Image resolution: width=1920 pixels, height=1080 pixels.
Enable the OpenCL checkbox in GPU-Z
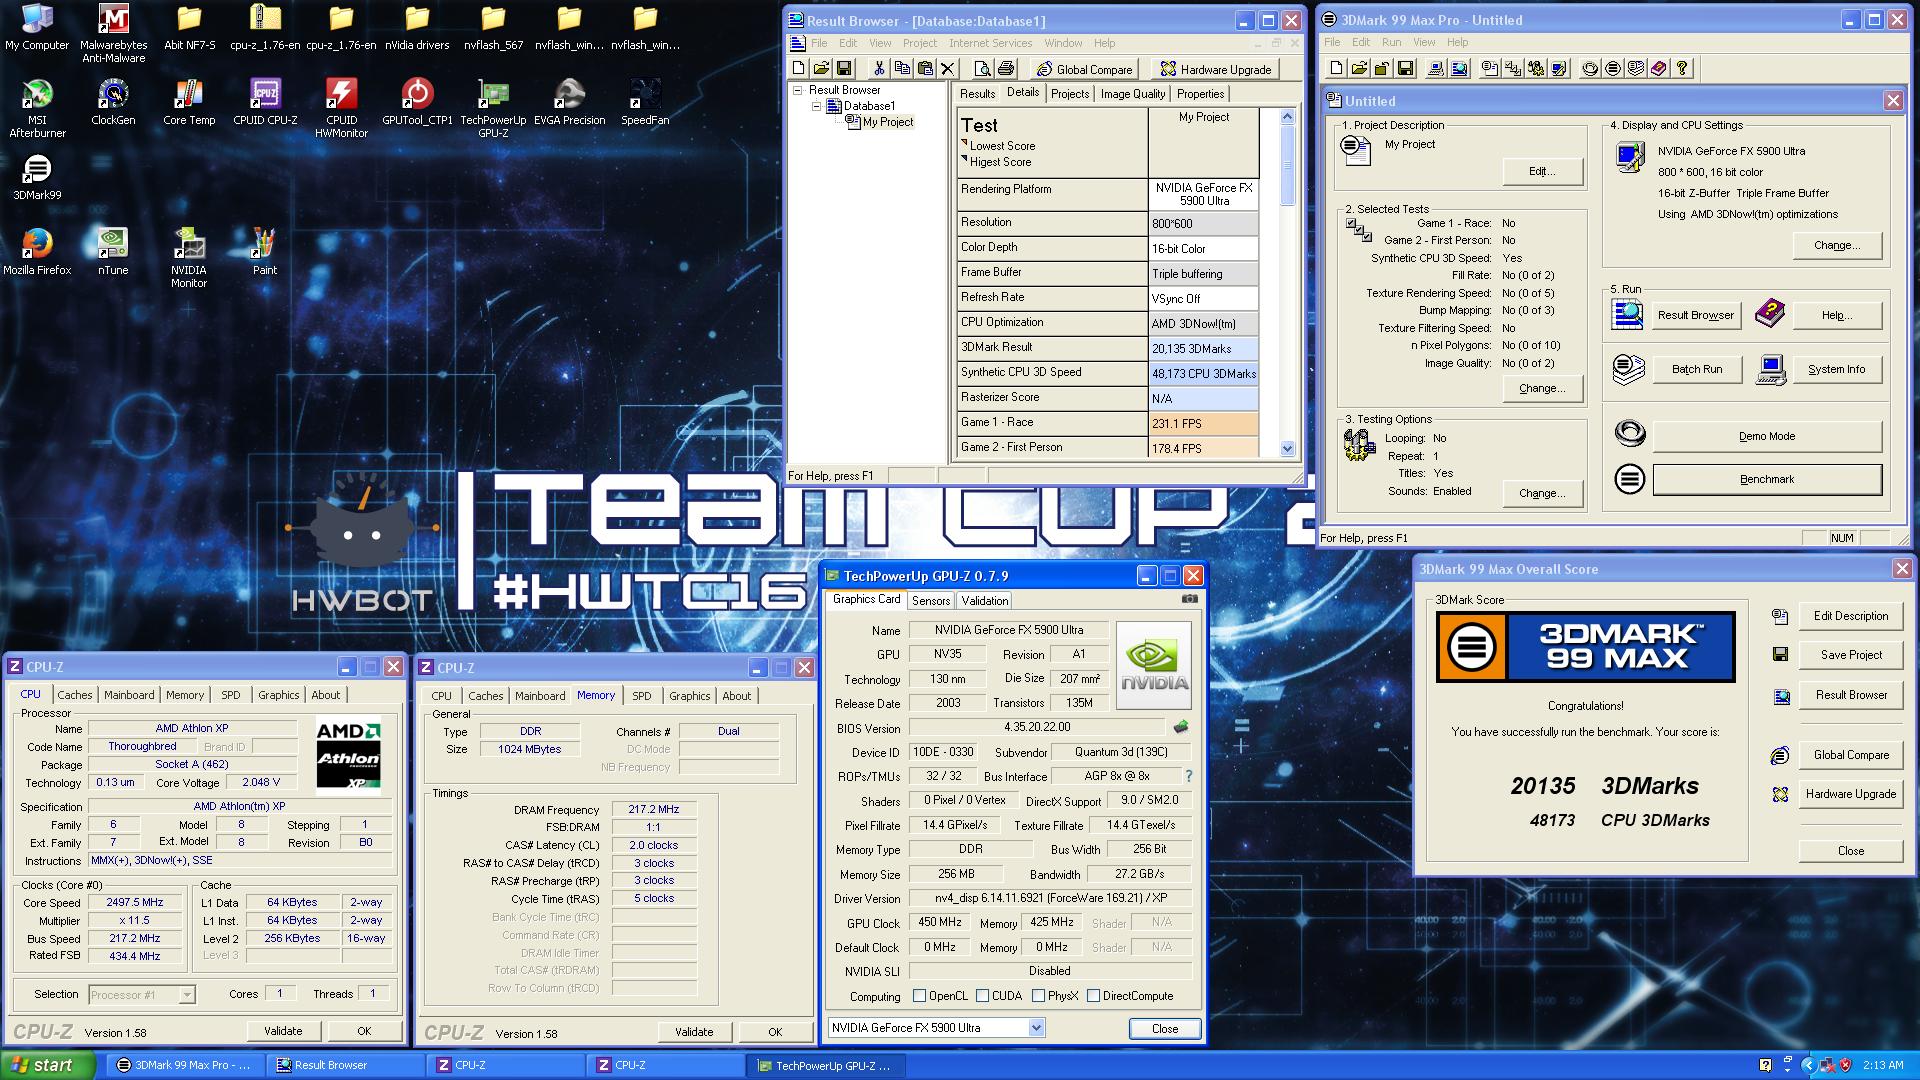click(919, 996)
